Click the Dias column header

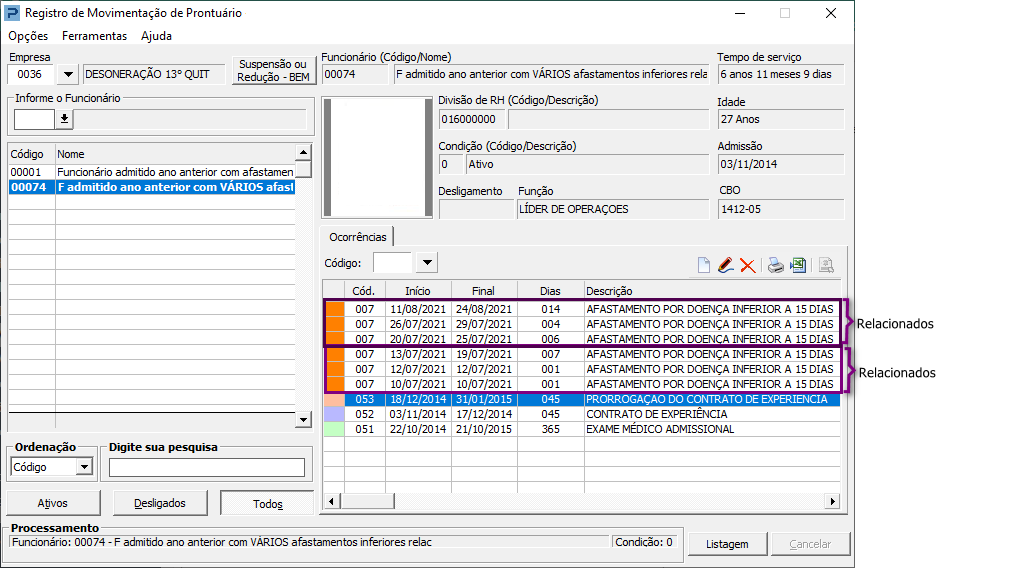(551, 291)
